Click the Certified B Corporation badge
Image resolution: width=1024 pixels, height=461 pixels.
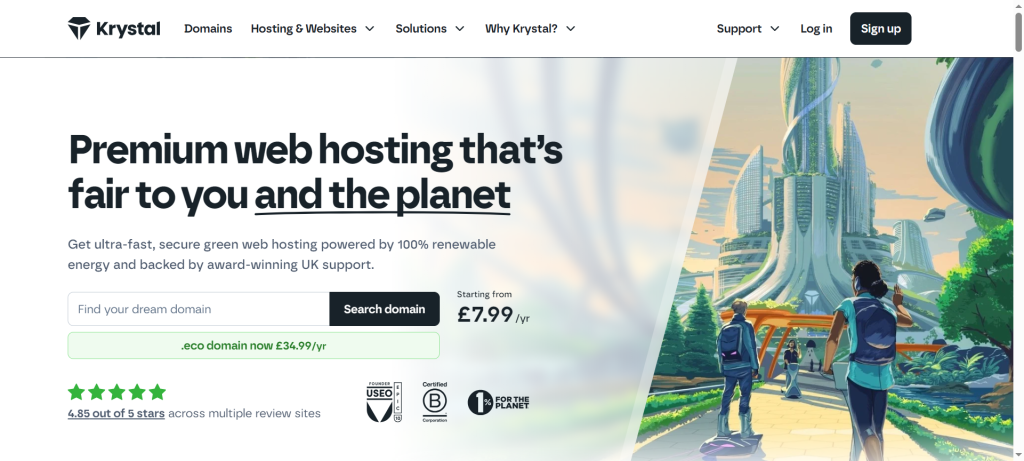[x=434, y=402]
